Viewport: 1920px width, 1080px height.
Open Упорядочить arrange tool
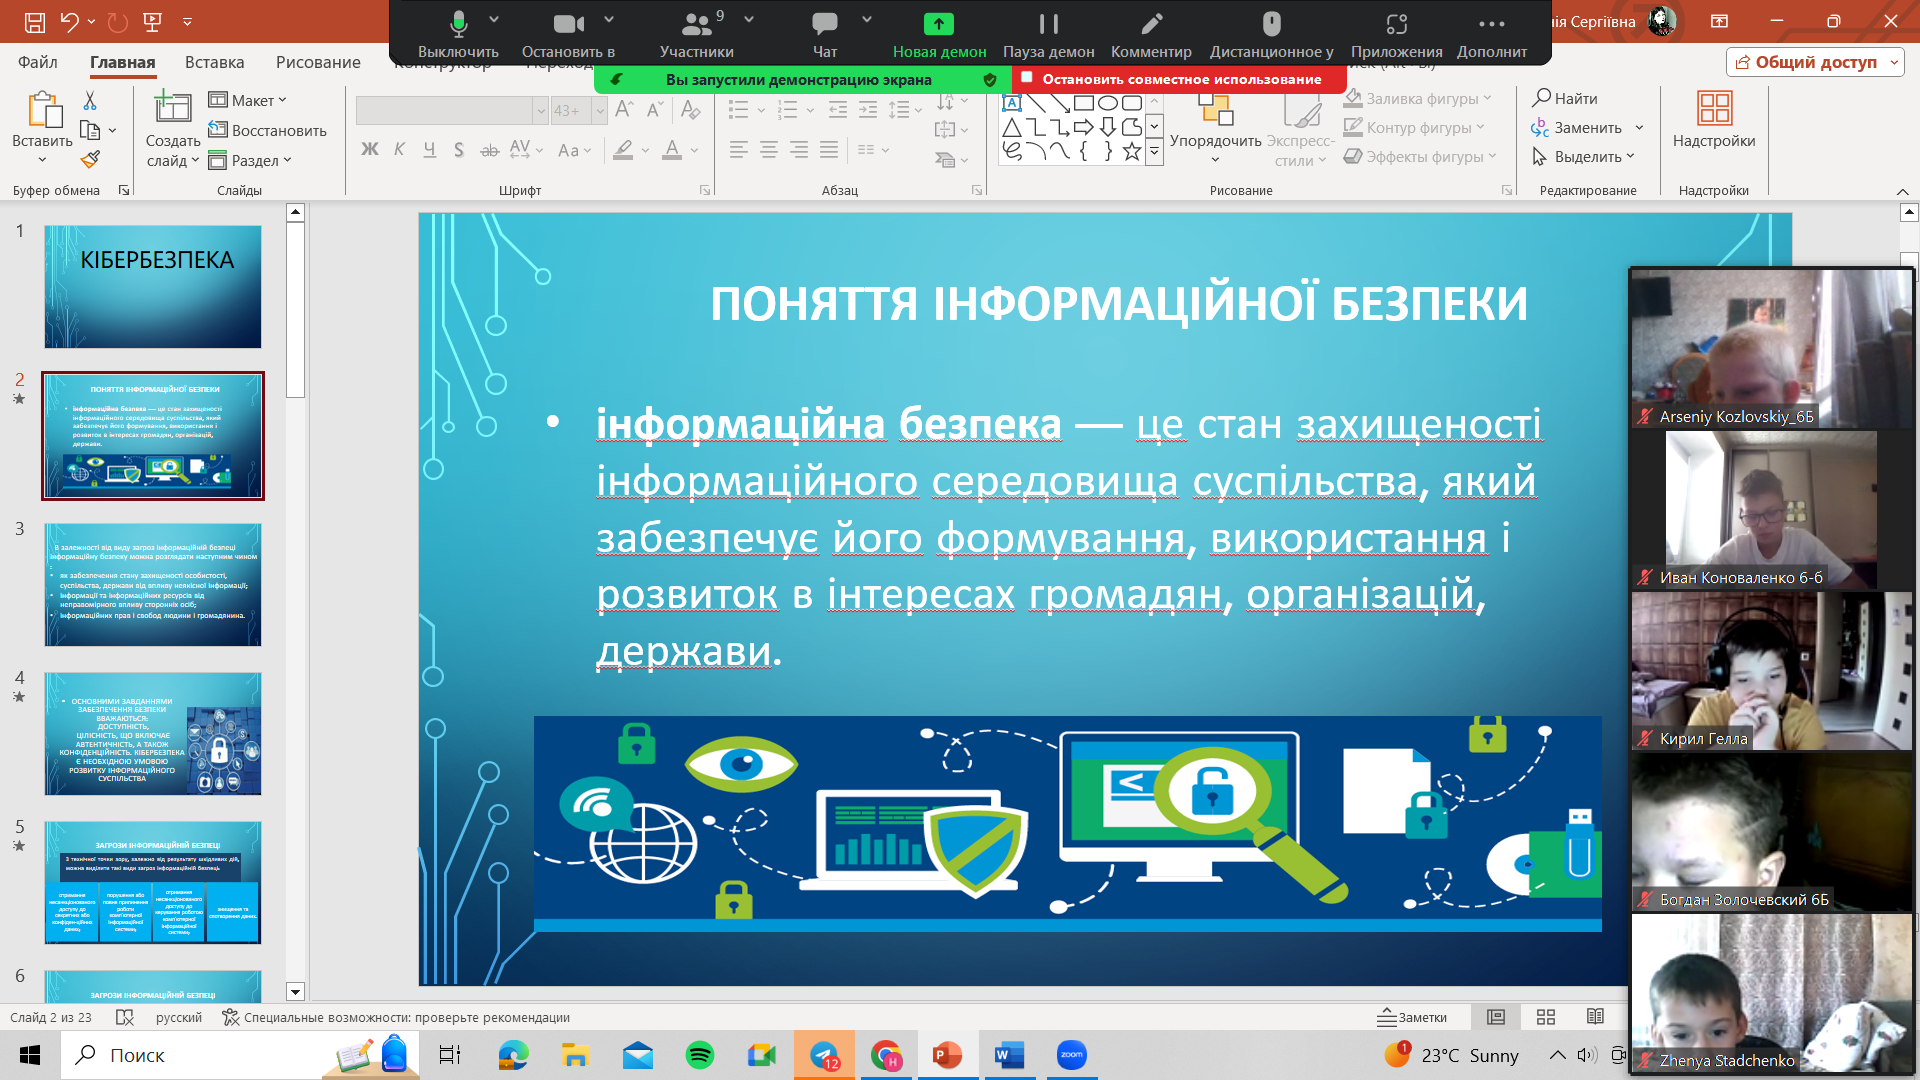coord(1215,128)
